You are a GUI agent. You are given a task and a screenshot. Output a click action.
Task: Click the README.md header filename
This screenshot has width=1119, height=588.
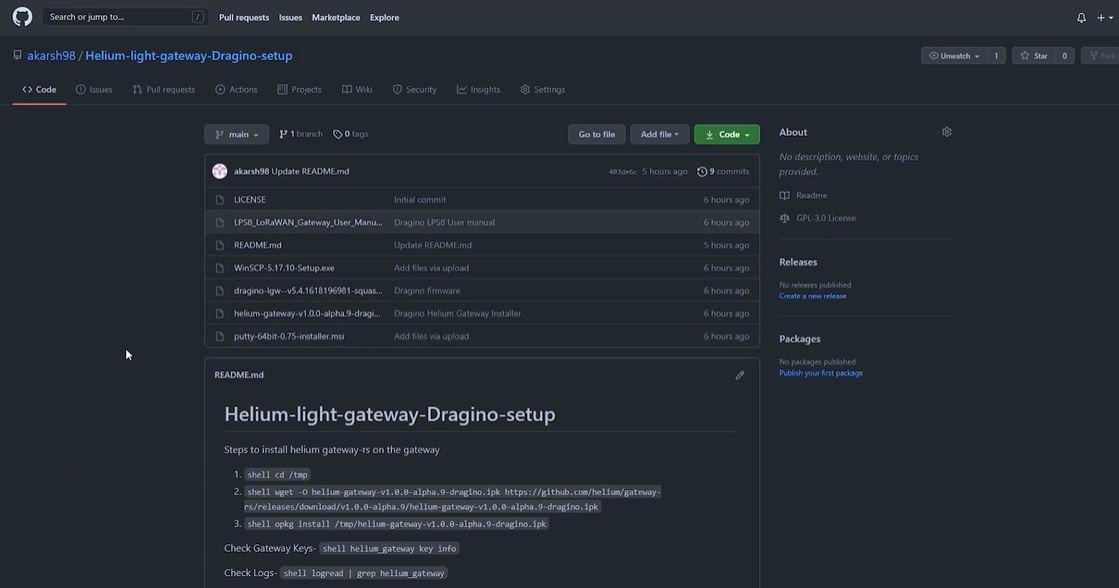239,375
